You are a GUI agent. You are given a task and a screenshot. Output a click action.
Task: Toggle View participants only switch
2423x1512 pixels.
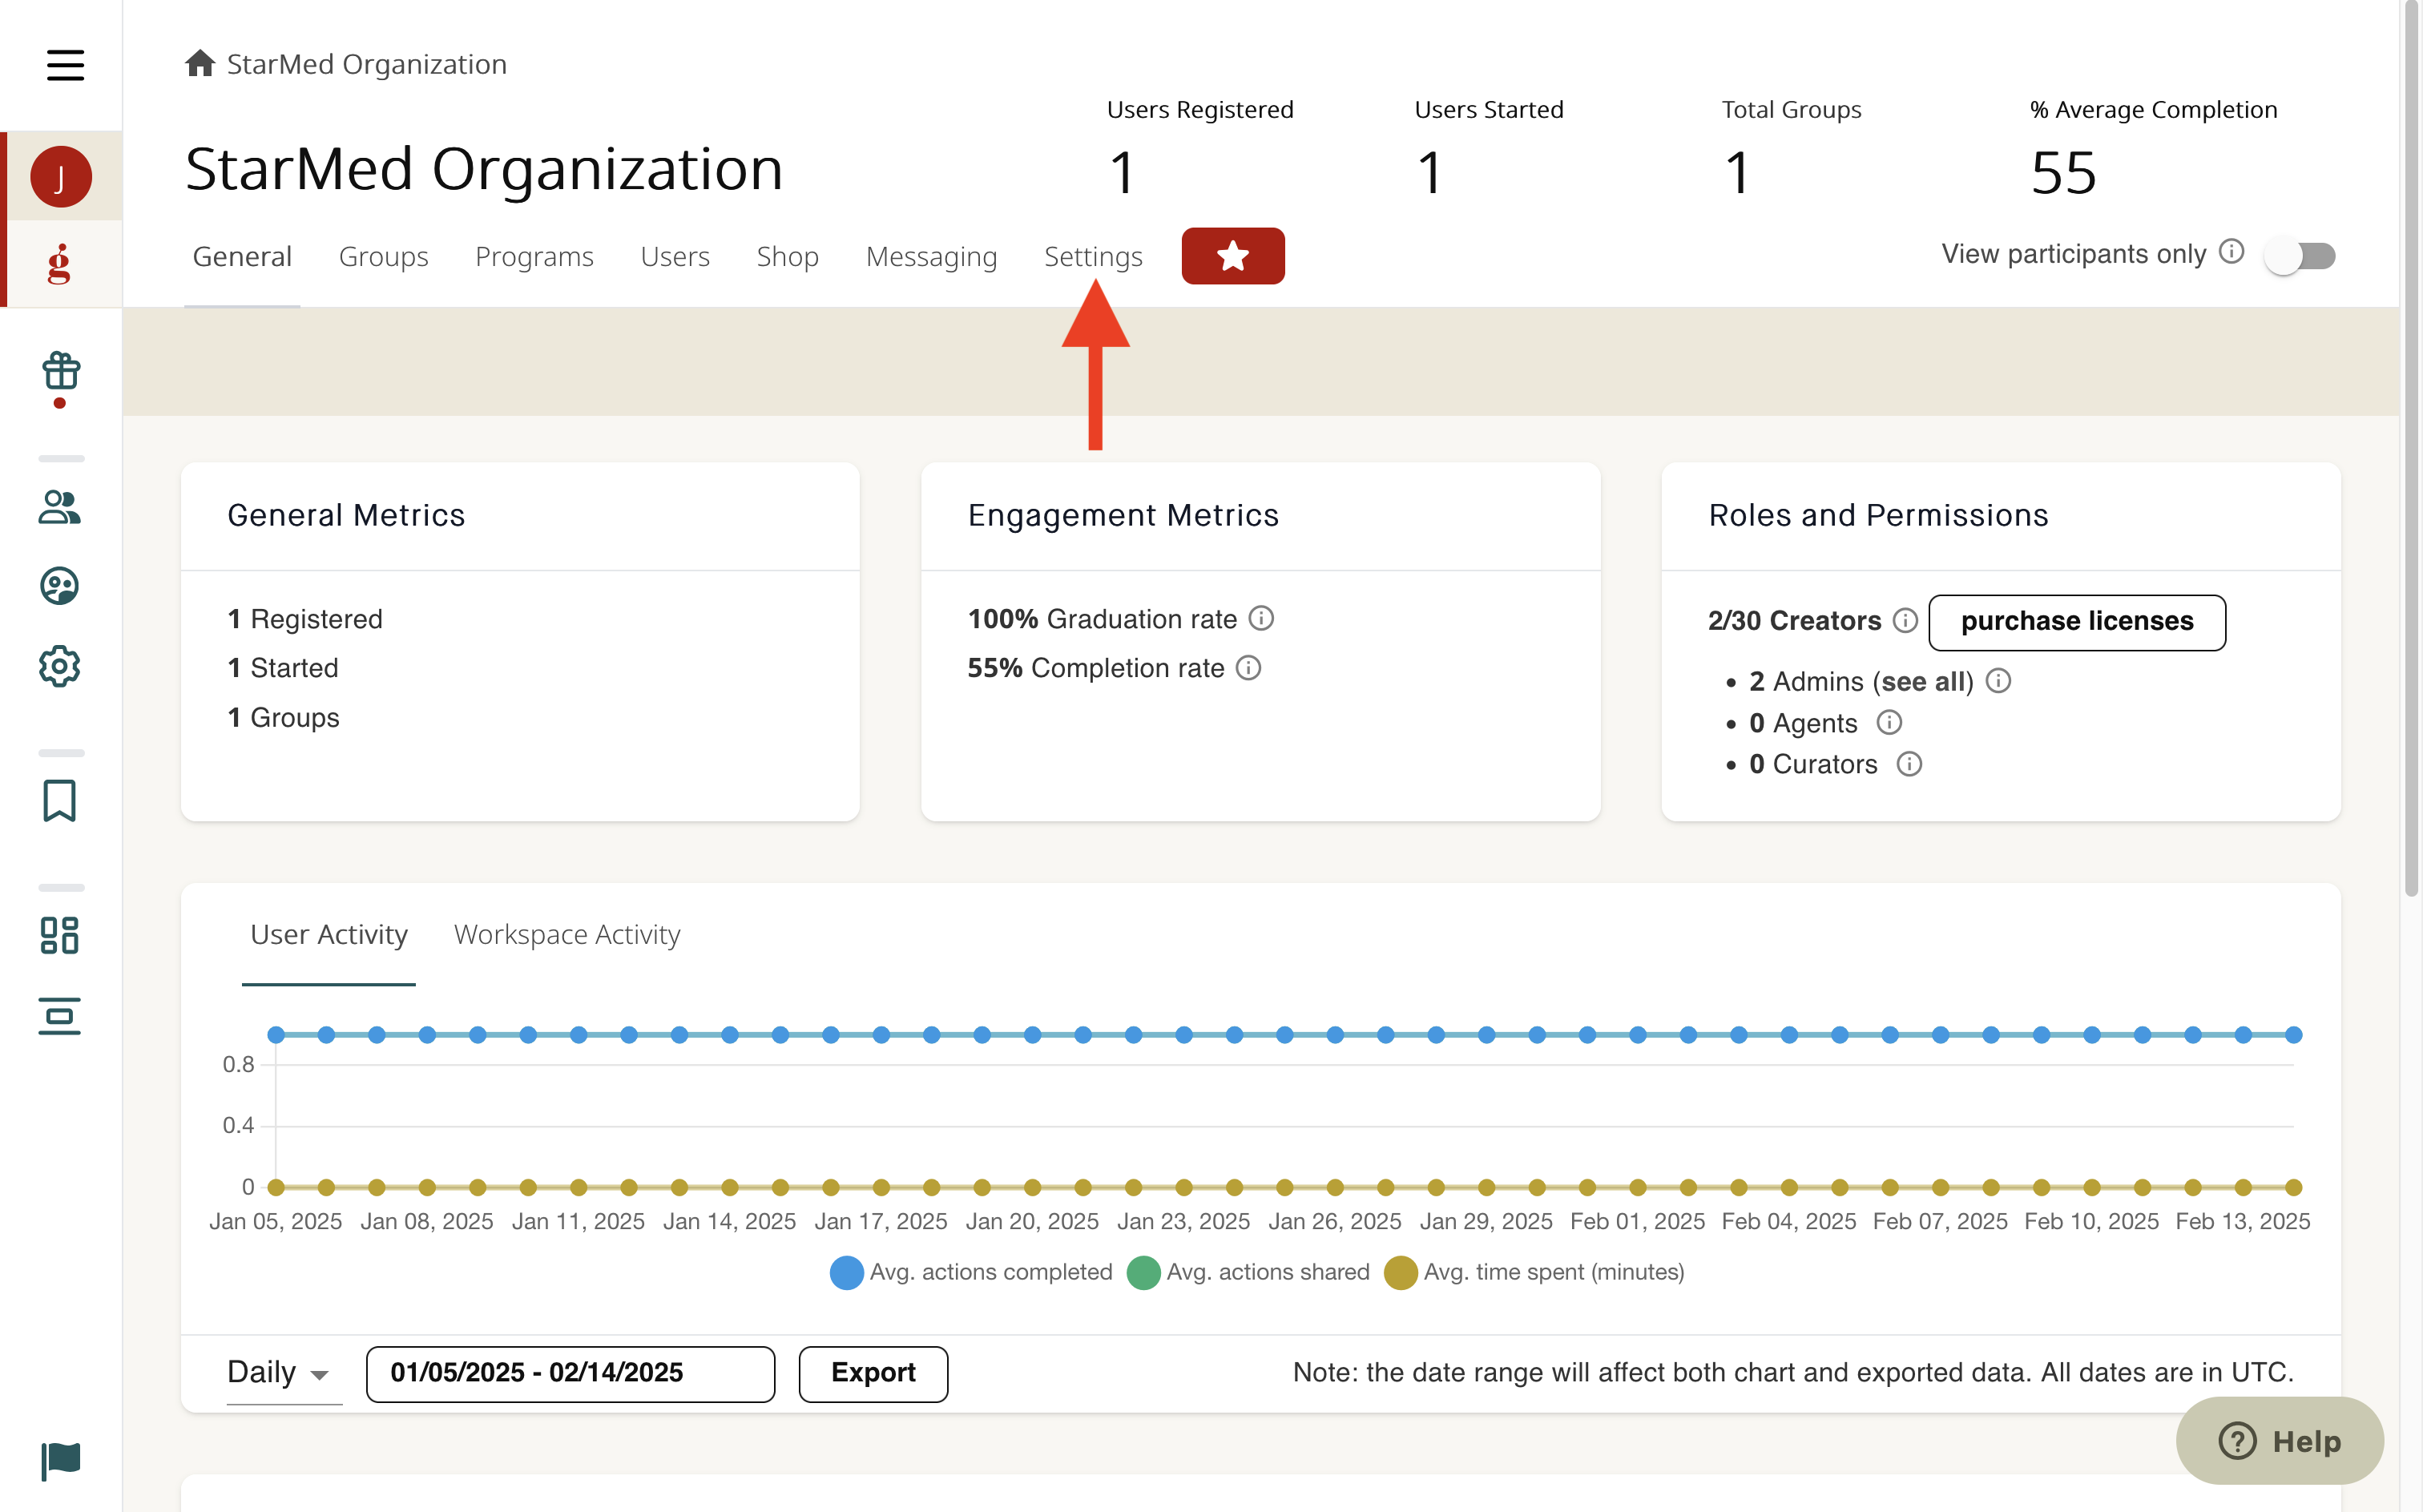pos(2300,256)
